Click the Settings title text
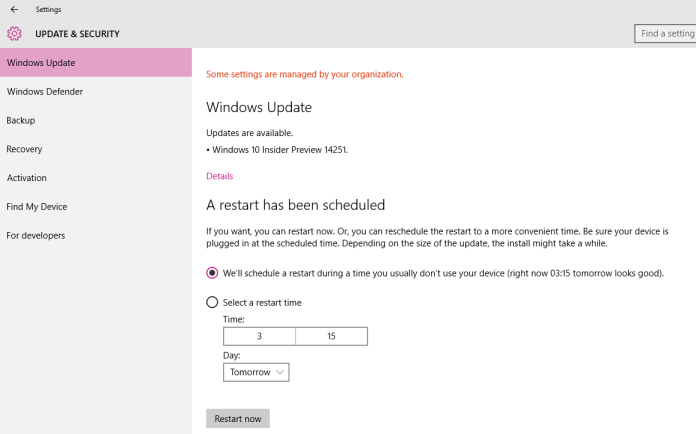696x434 pixels. (48, 9)
